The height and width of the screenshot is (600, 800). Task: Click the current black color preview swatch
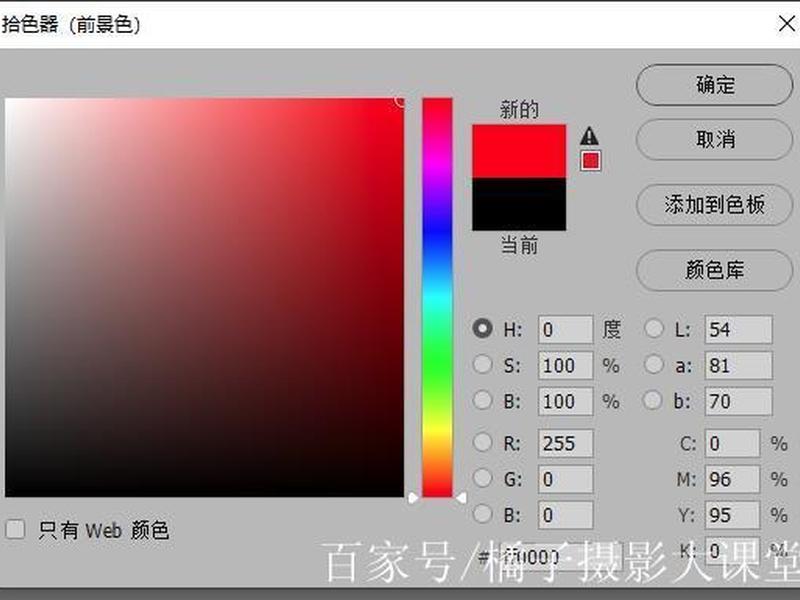tap(519, 204)
